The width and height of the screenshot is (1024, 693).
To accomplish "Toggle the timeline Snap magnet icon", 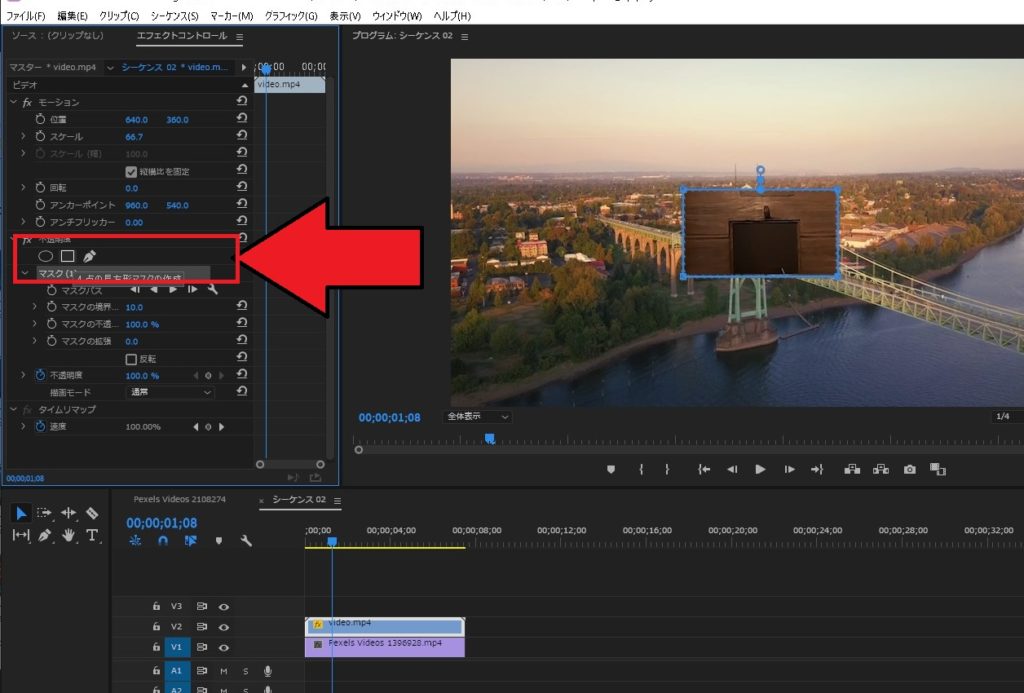I will coord(163,540).
